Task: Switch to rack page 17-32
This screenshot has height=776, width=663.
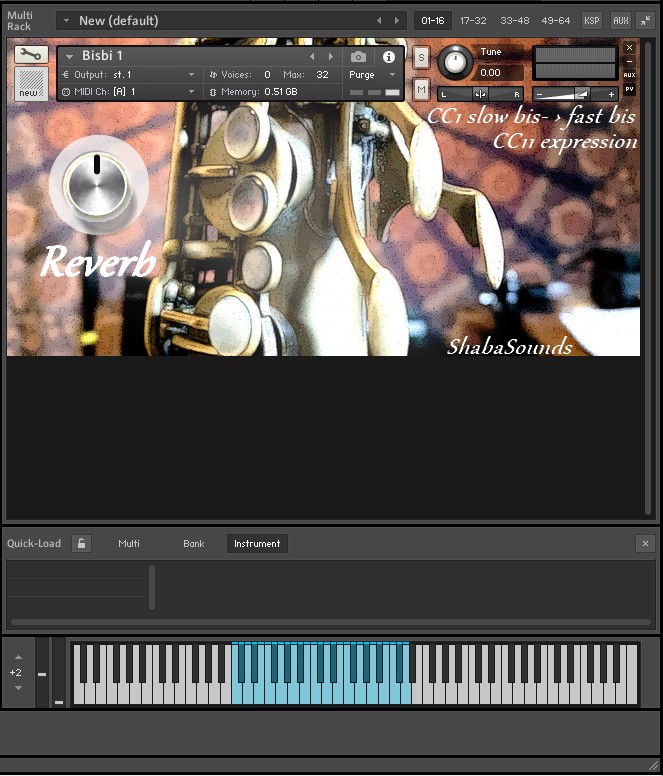Action: pyautogui.click(x=473, y=20)
